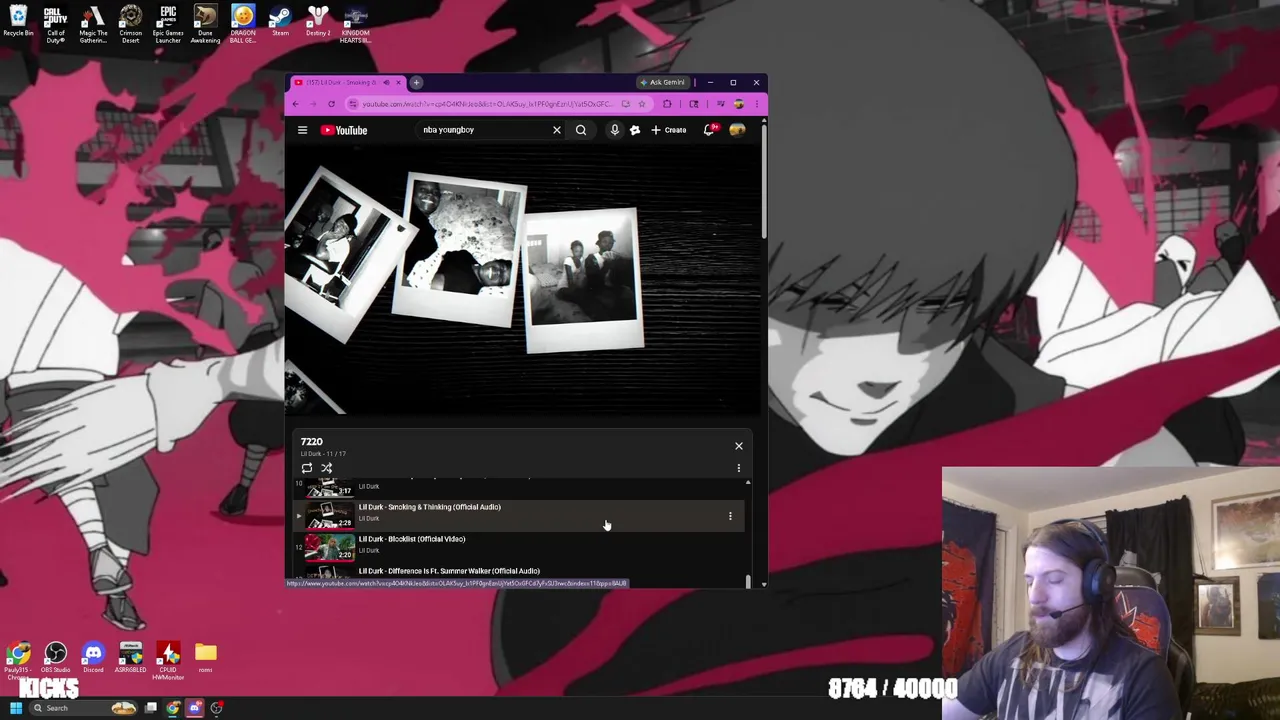Open Kingdom Hearts desktop shortcut
This screenshot has width=1280, height=720.
coord(355,24)
